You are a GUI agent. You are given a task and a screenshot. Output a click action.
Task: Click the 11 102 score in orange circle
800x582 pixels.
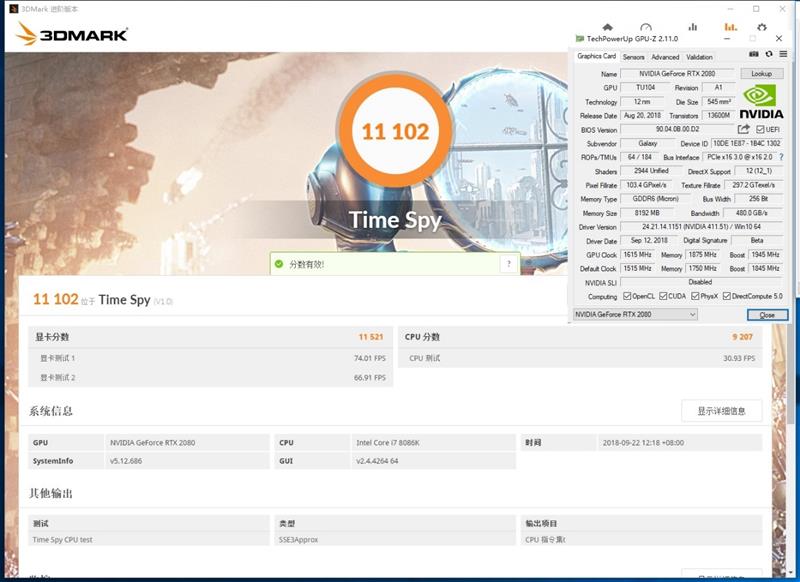[395, 132]
